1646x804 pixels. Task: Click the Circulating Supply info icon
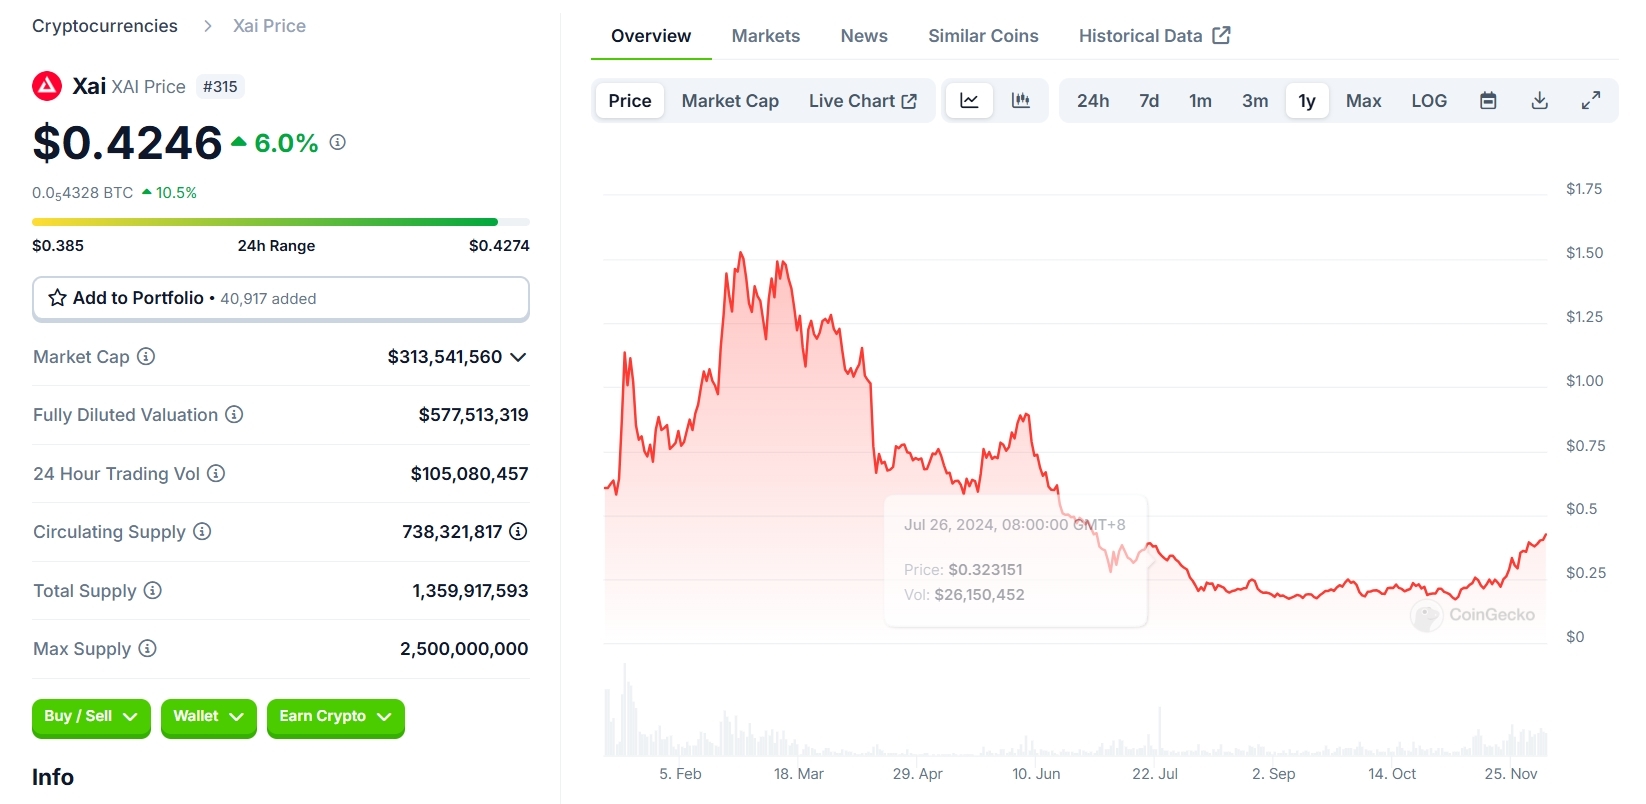[x=202, y=532]
